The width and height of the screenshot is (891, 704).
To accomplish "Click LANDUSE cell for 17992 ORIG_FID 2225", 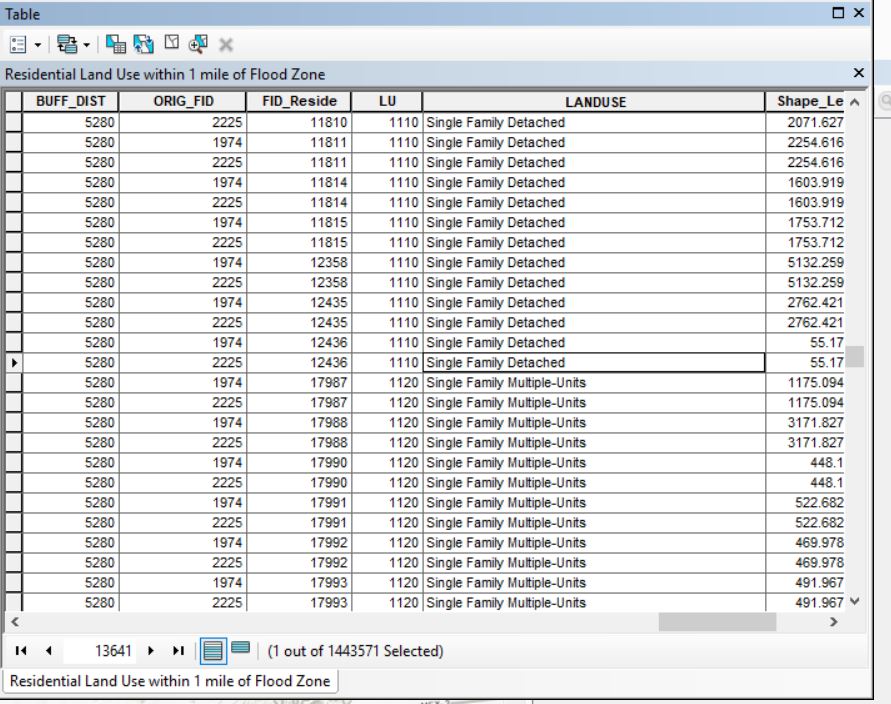I will coord(594,563).
